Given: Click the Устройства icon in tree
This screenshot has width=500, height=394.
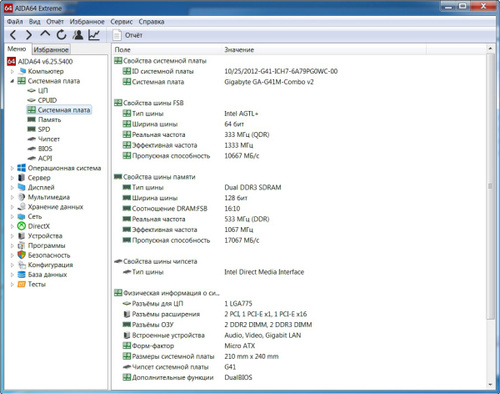Looking at the screenshot, I should [21, 236].
